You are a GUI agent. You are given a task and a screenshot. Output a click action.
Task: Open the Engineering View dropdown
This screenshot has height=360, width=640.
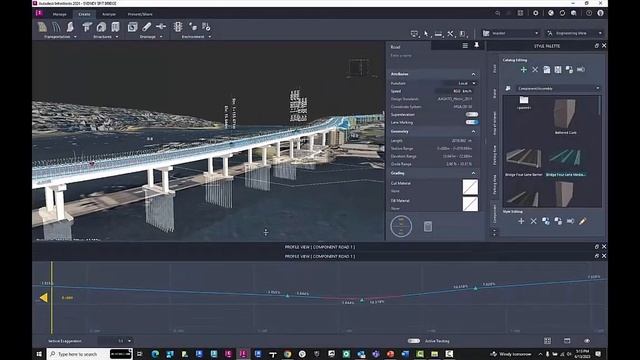(x=575, y=33)
